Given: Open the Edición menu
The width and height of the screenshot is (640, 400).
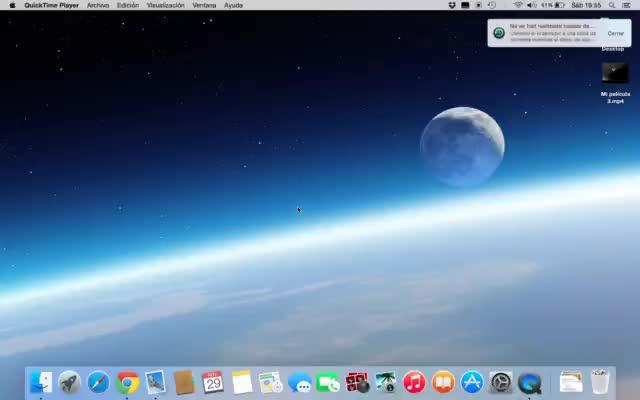Looking at the screenshot, I should coord(128,5).
